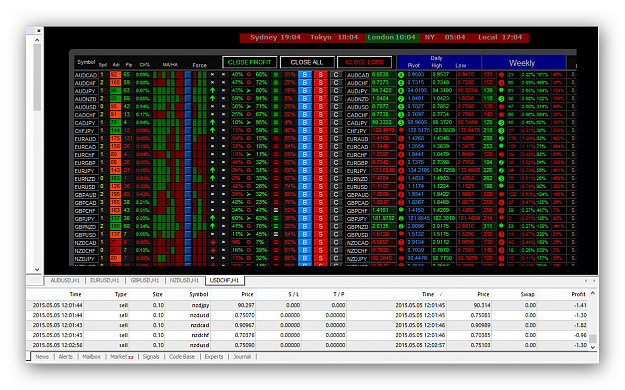The height and width of the screenshot is (390, 625).
Task: Click the S sell icon in CADJPY row
Action: click(320, 122)
